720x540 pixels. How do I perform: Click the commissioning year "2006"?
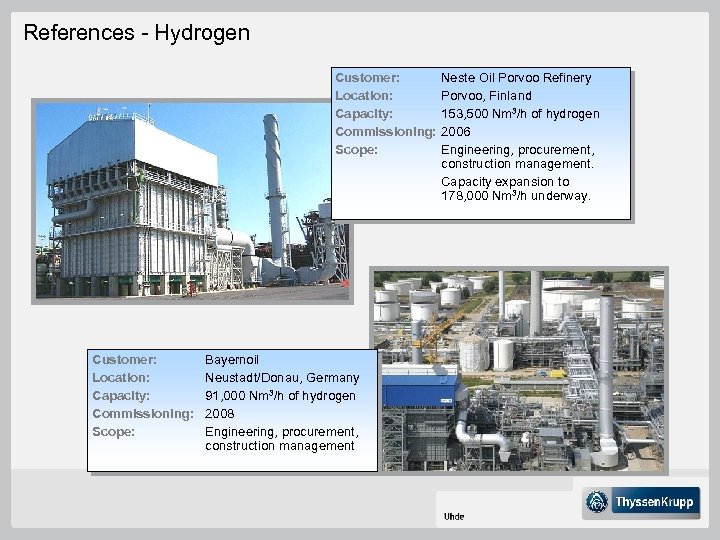coord(456,132)
